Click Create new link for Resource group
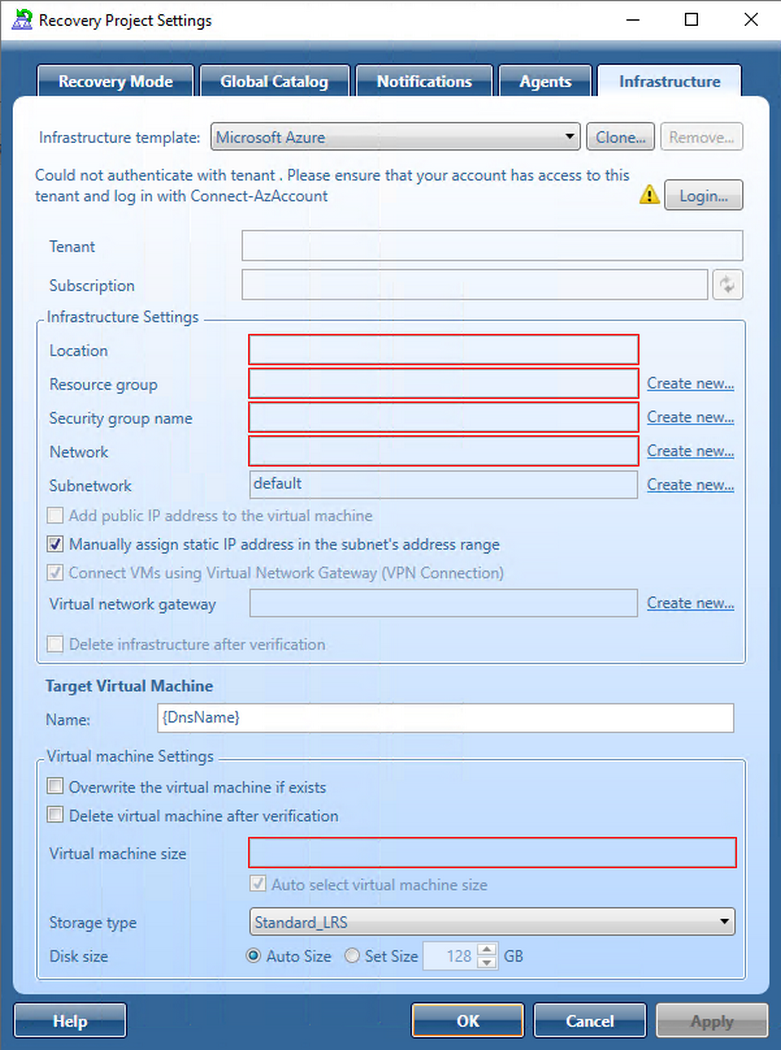Image resolution: width=781 pixels, height=1050 pixels. 691,384
